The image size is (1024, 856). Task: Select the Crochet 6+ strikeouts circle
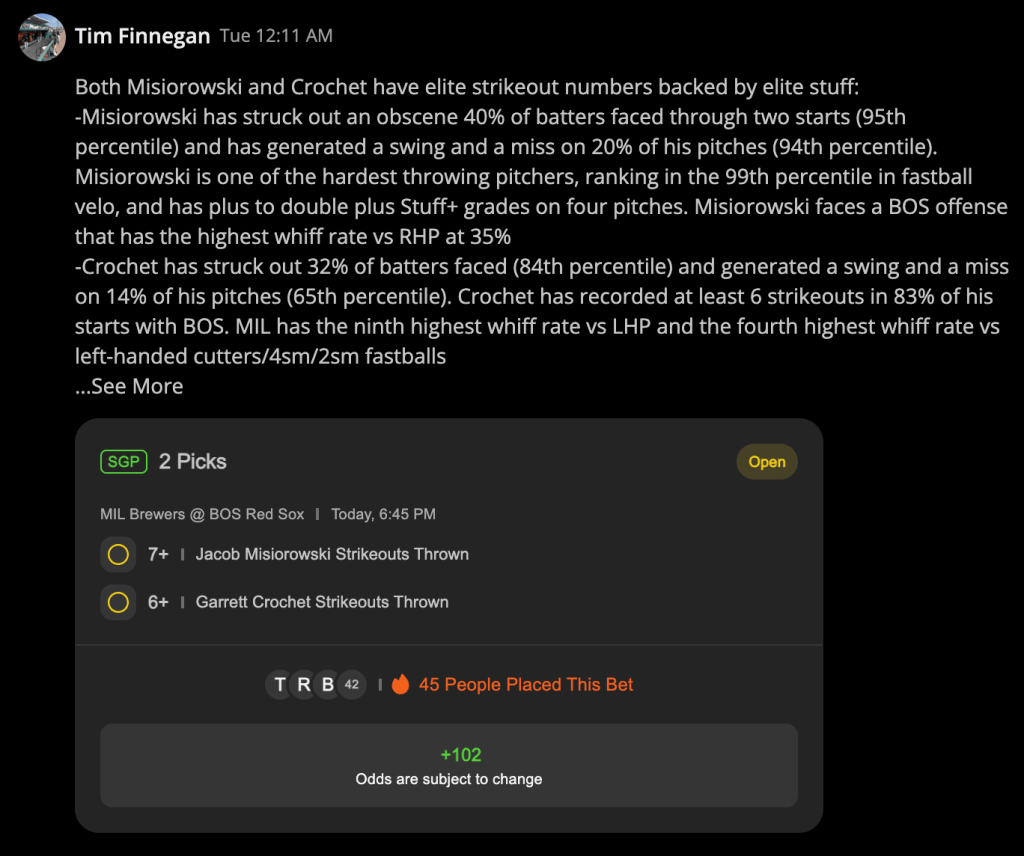[118, 602]
